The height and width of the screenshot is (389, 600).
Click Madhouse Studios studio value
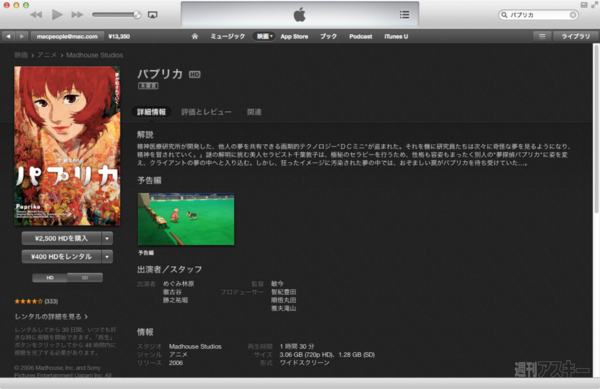click(x=195, y=347)
